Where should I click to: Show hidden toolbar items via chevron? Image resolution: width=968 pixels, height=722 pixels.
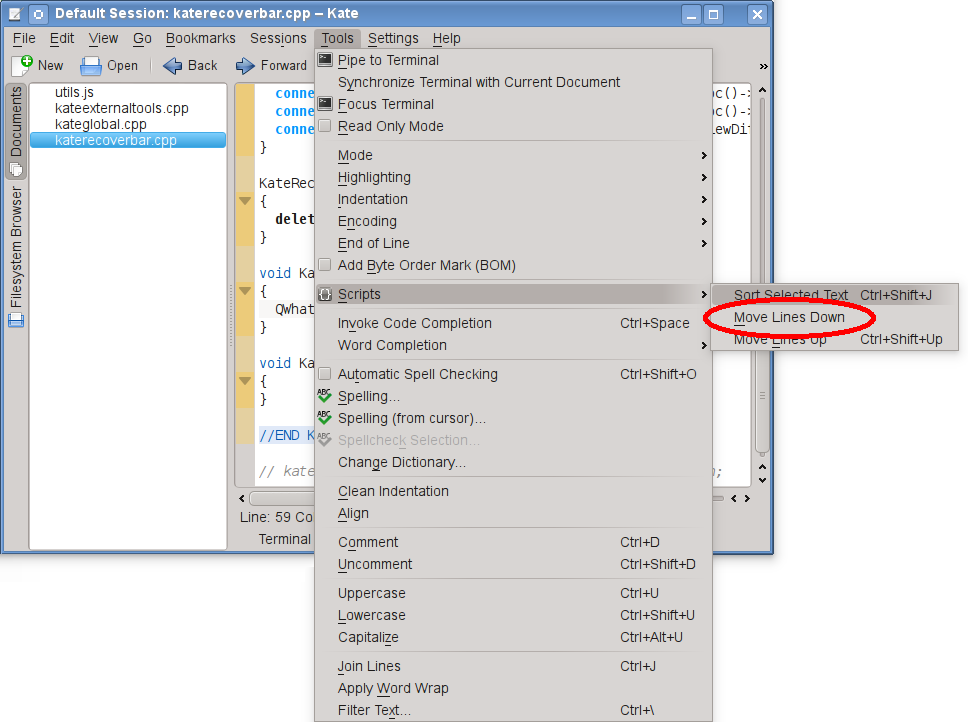(x=764, y=66)
